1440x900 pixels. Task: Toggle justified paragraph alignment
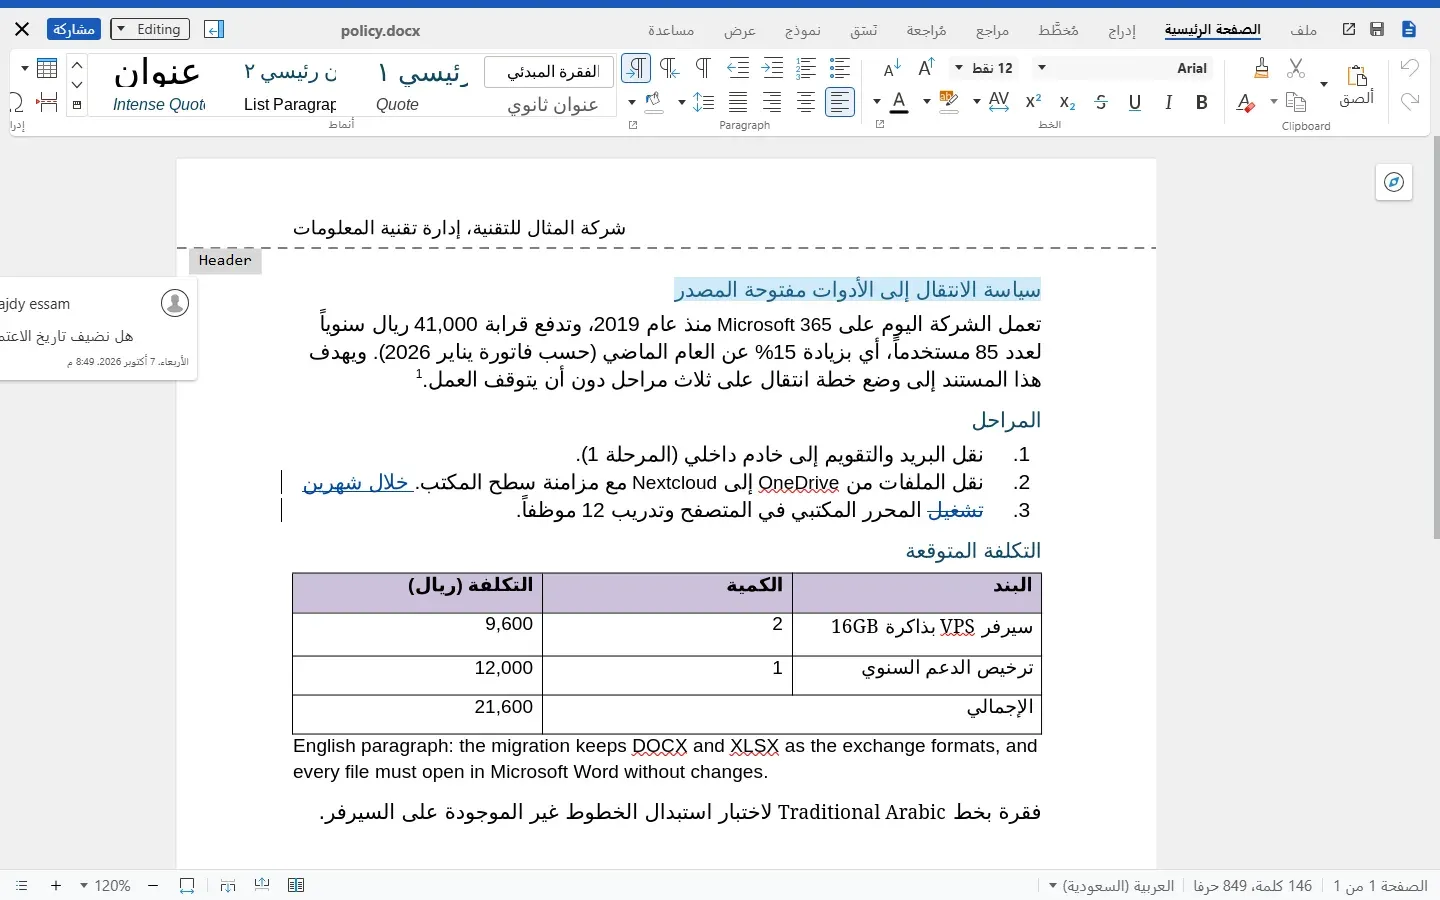(x=738, y=102)
